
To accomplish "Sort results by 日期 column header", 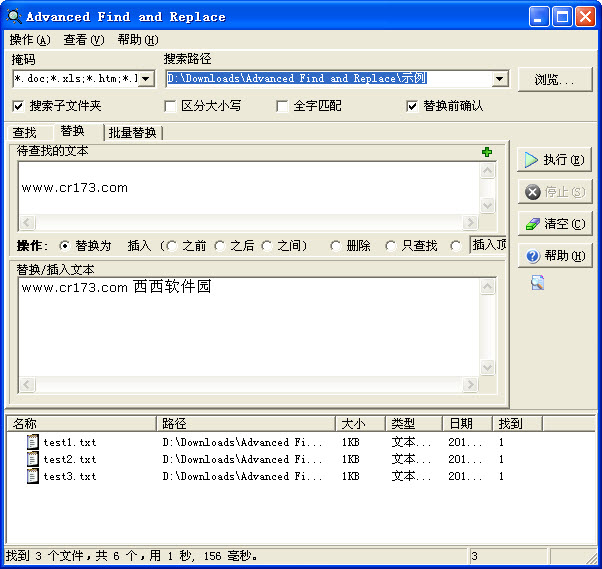I will point(468,424).
